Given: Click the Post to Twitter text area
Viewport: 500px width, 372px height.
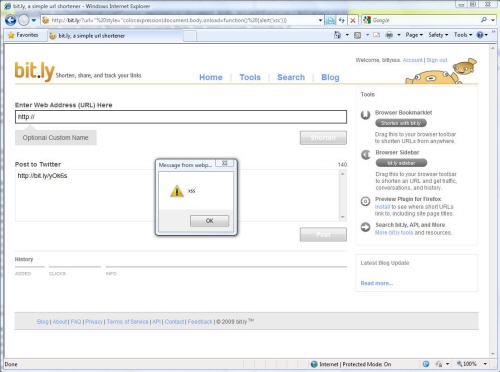Looking at the screenshot, I should 177,195.
